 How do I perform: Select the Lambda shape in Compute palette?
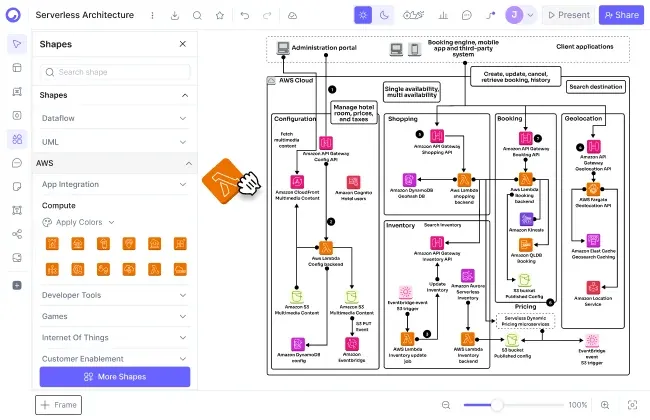point(155,269)
